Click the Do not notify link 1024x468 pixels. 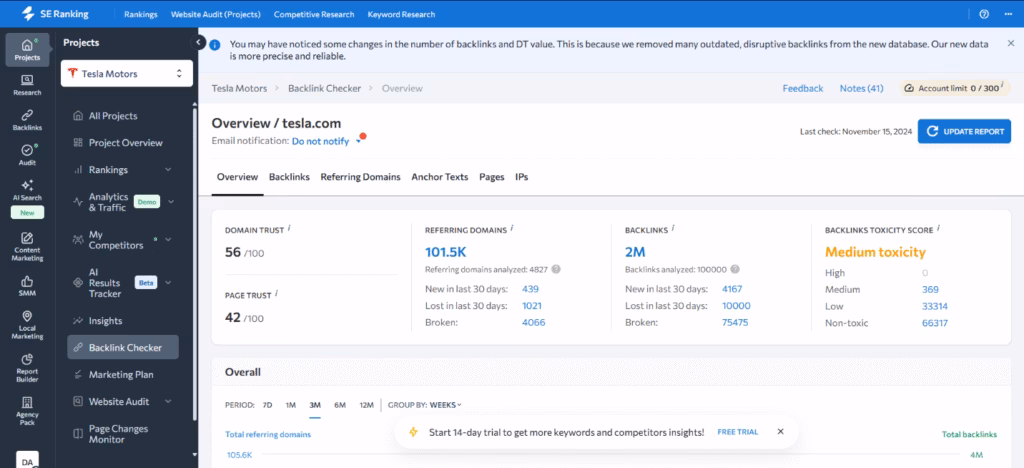click(320, 142)
